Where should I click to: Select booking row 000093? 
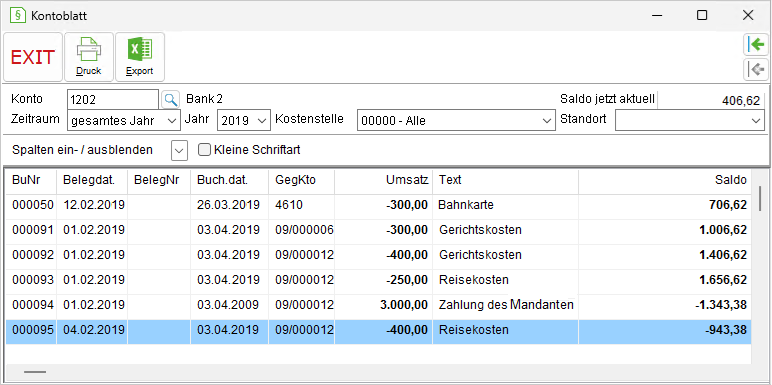point(379,280)
